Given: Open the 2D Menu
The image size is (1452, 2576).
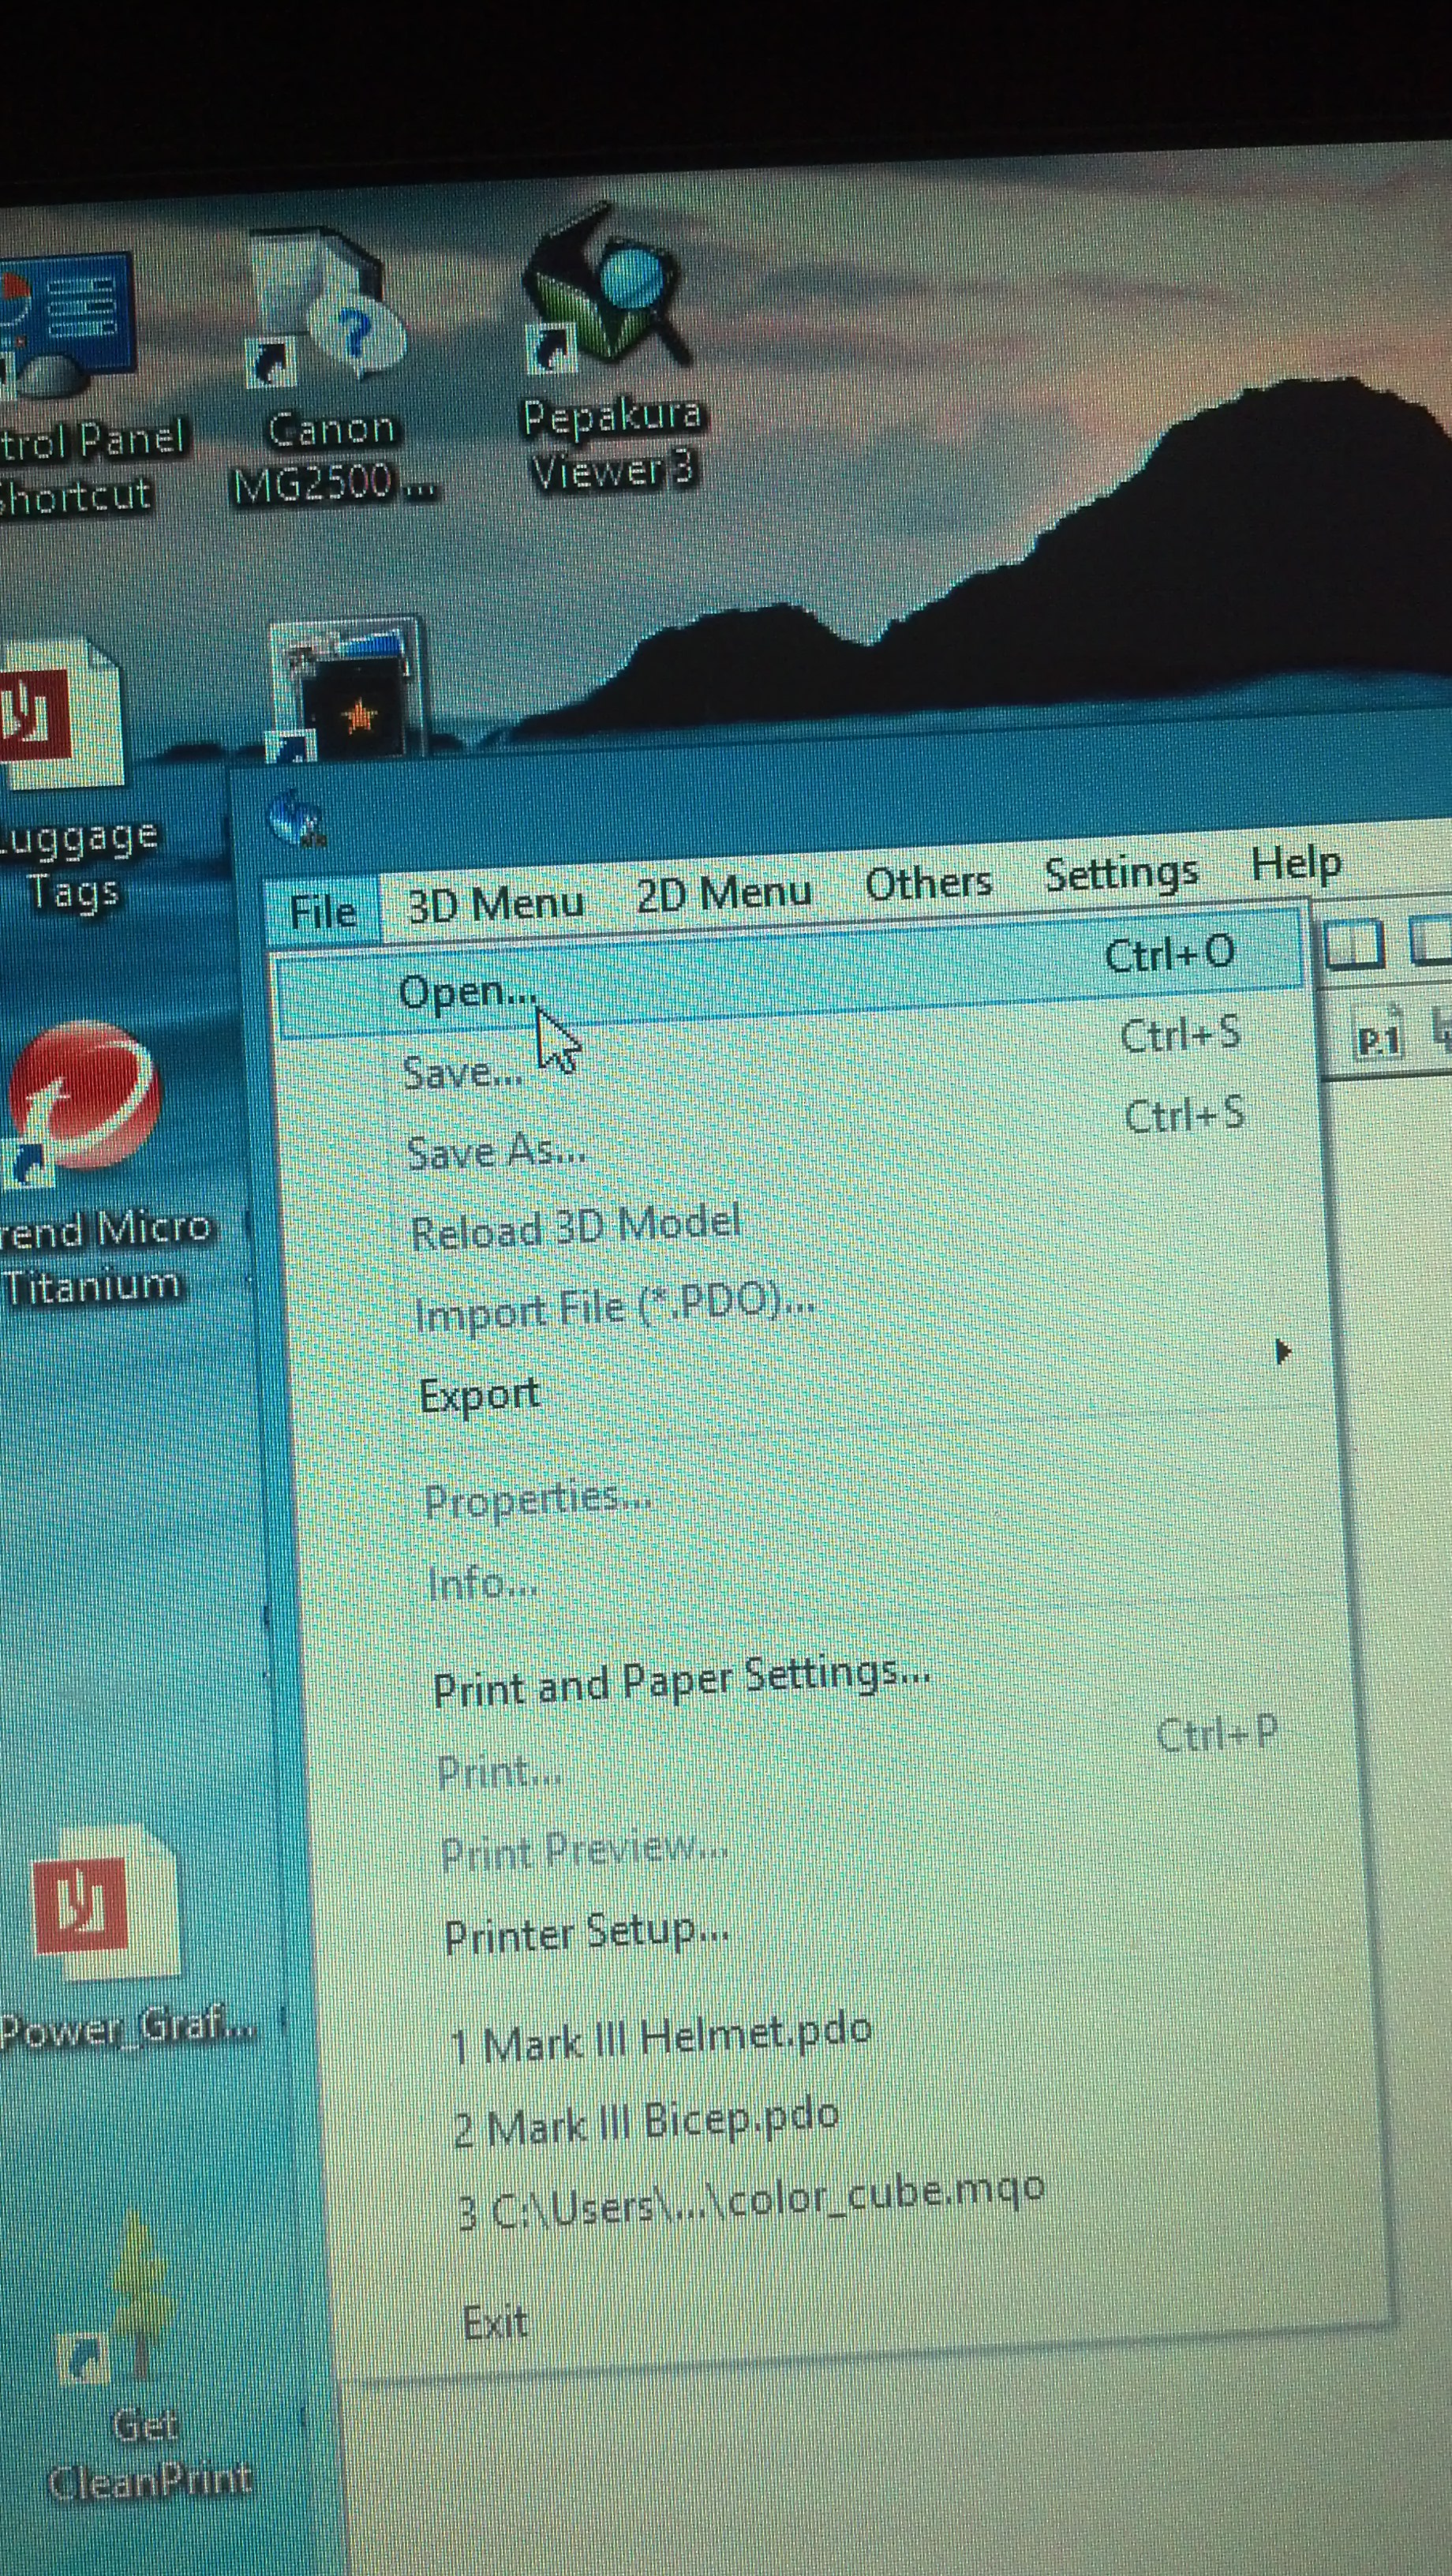Looking at the screenshot, I should point(724,893).
